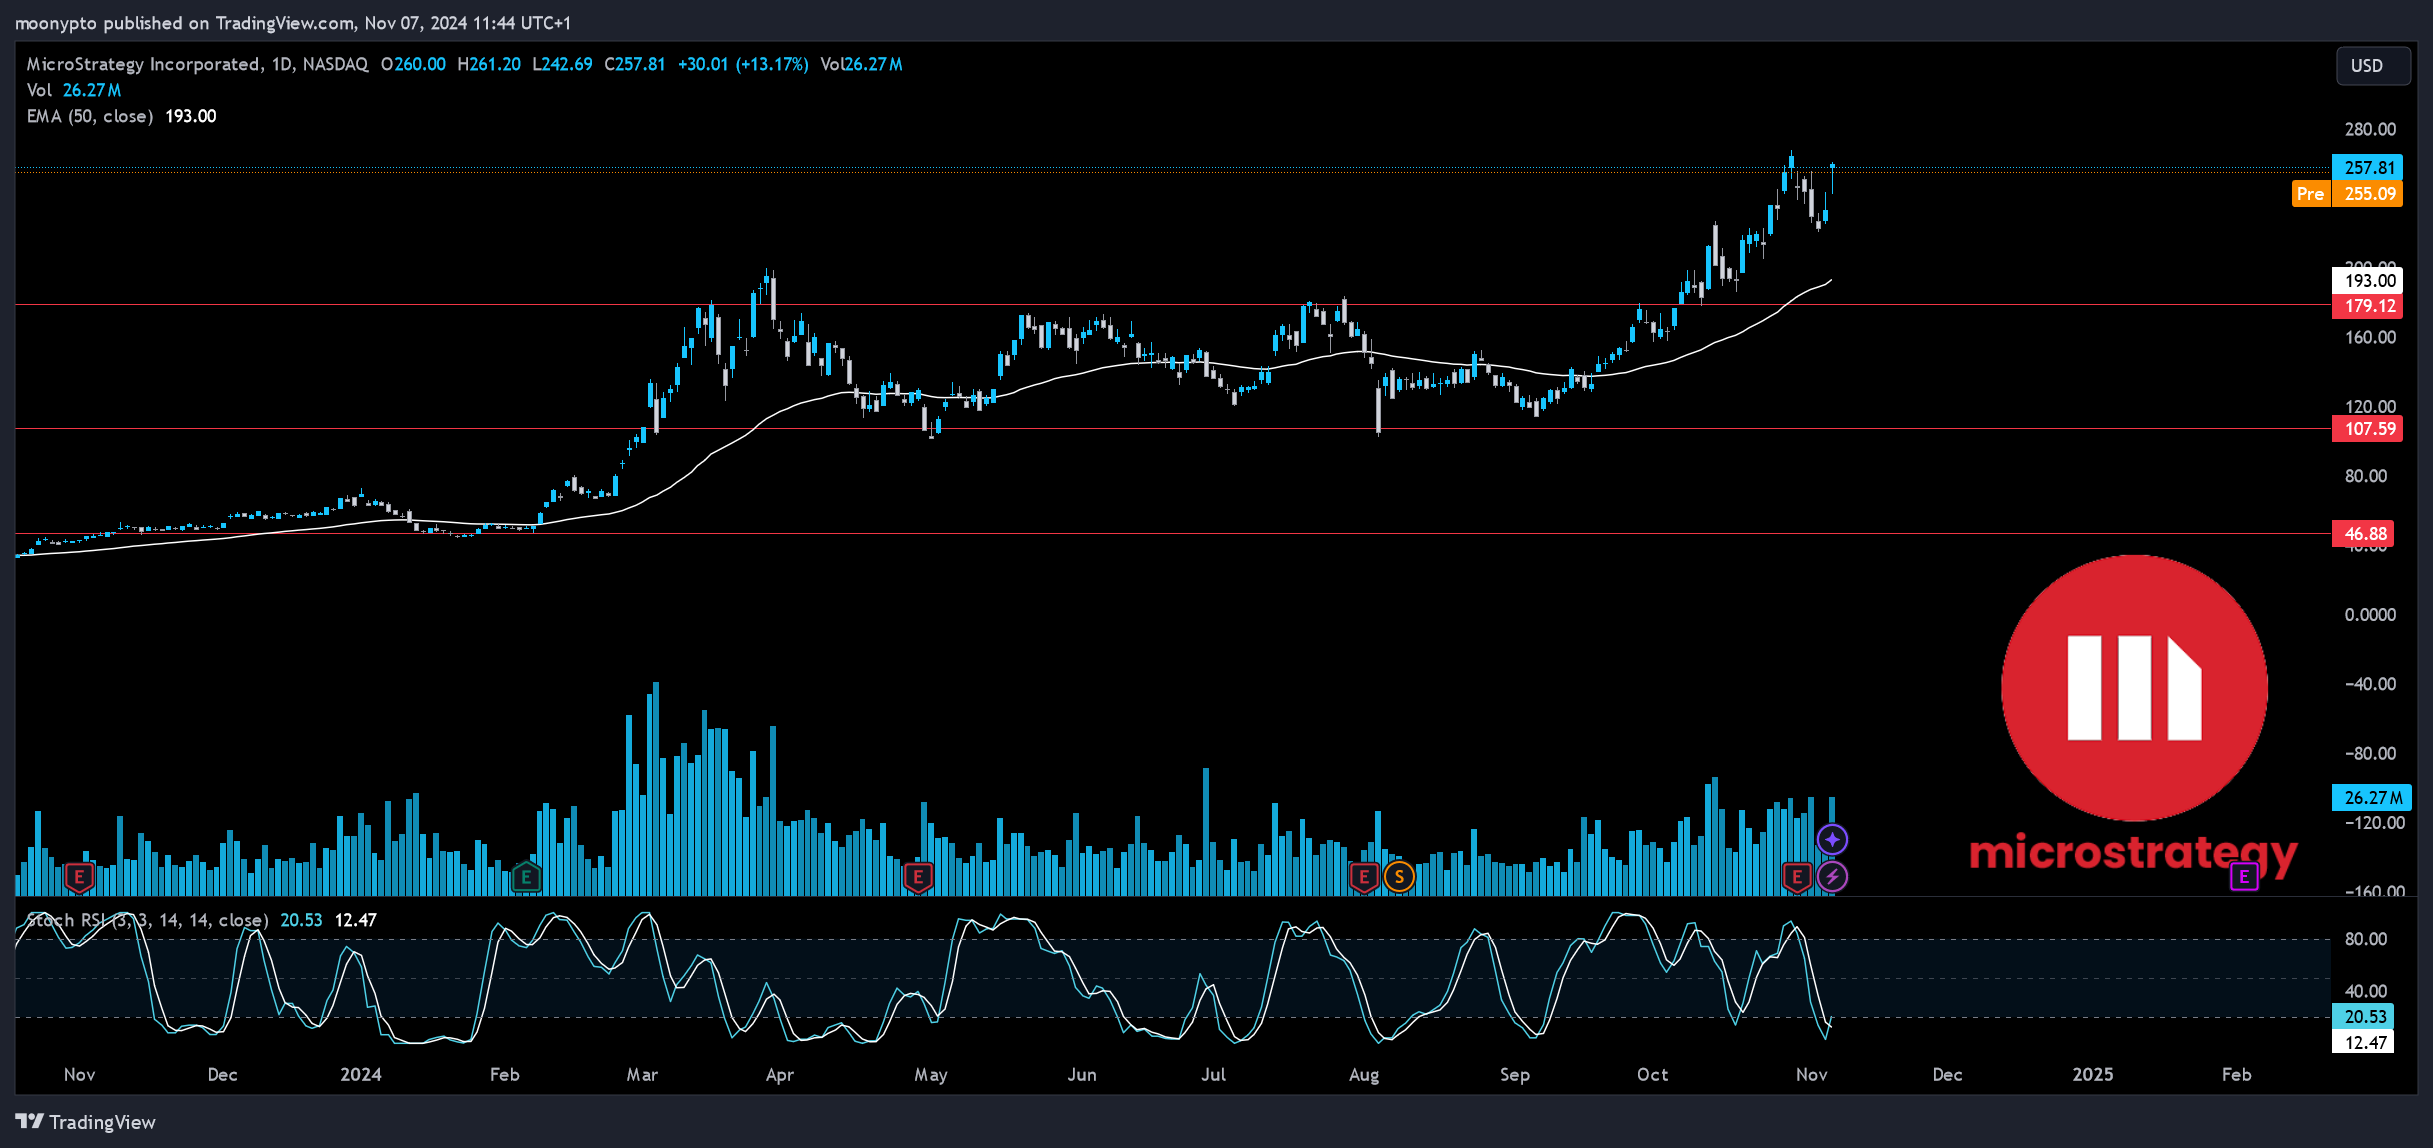Click the L242.69 low value in legend
This screenshot has width=2433, height=1148.
(x=562, y=64)
